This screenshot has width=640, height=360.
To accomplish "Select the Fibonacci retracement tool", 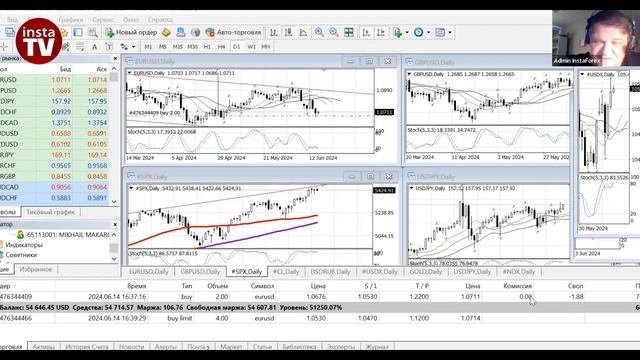I will tap(80, 47).
